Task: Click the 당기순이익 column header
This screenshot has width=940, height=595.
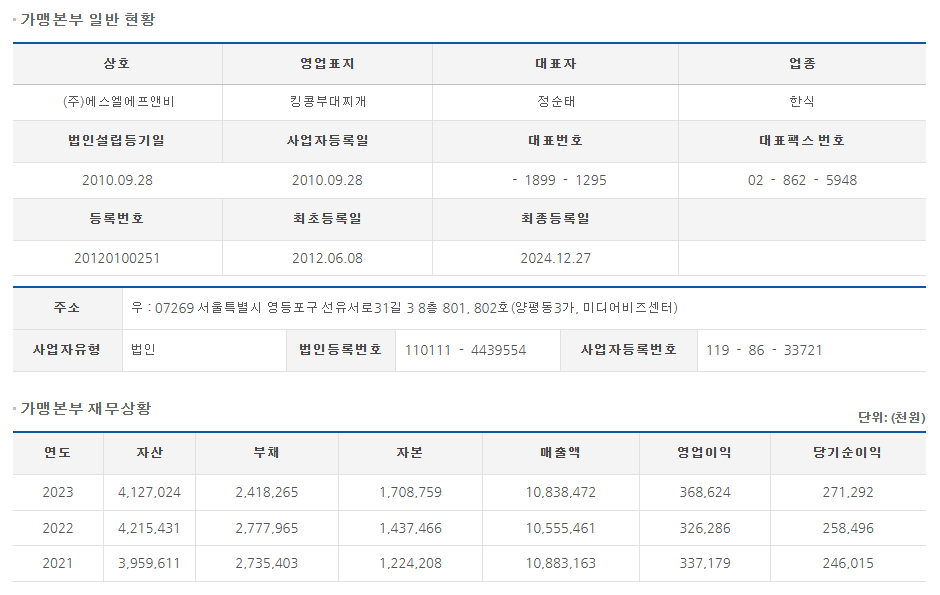Action: click(848, 453)
